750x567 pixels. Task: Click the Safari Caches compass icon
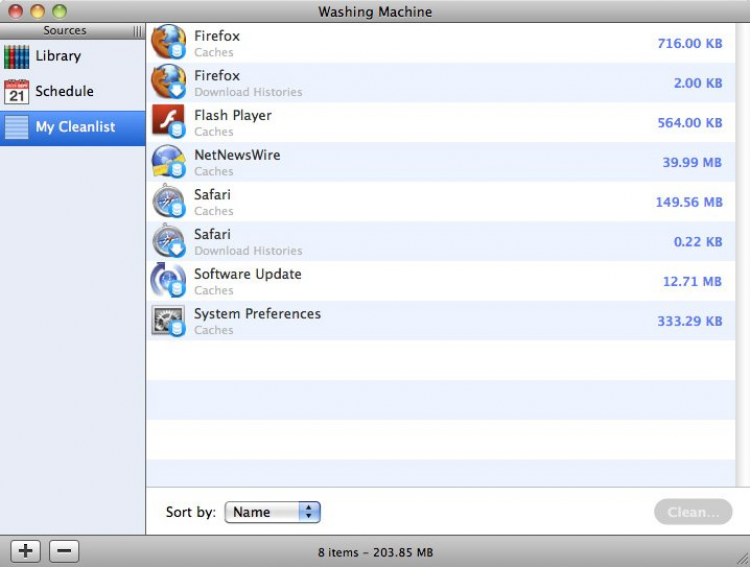[x=168, y=201]
